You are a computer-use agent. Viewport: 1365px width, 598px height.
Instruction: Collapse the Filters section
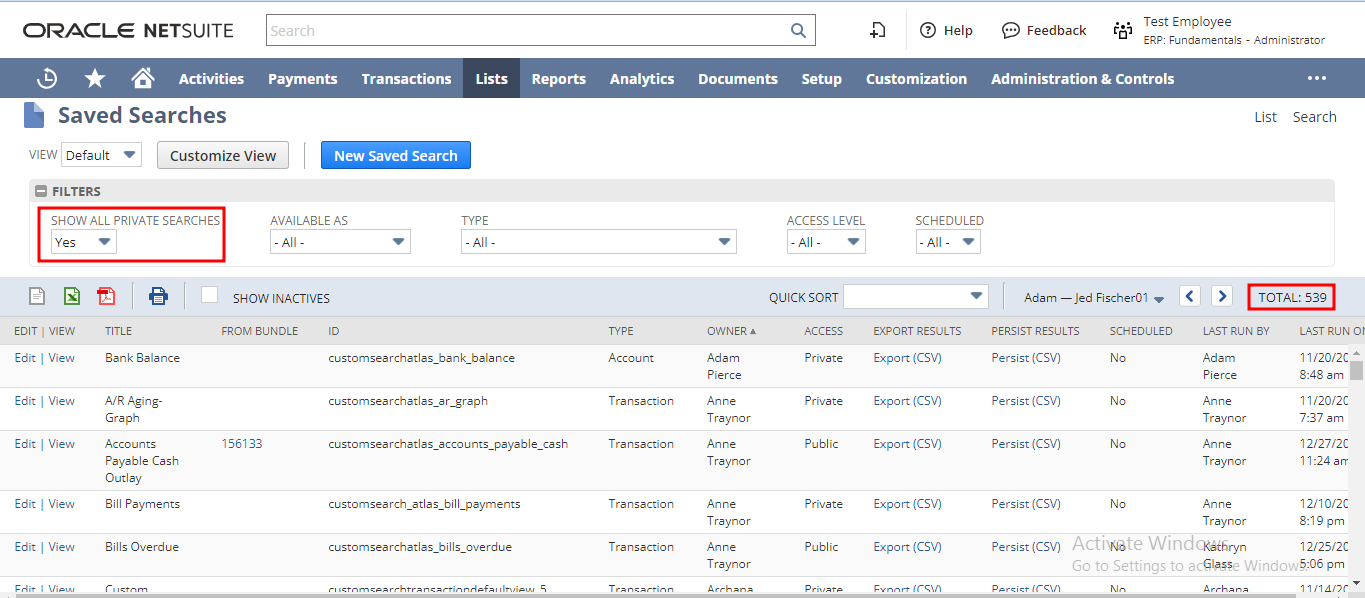(41, 191)
